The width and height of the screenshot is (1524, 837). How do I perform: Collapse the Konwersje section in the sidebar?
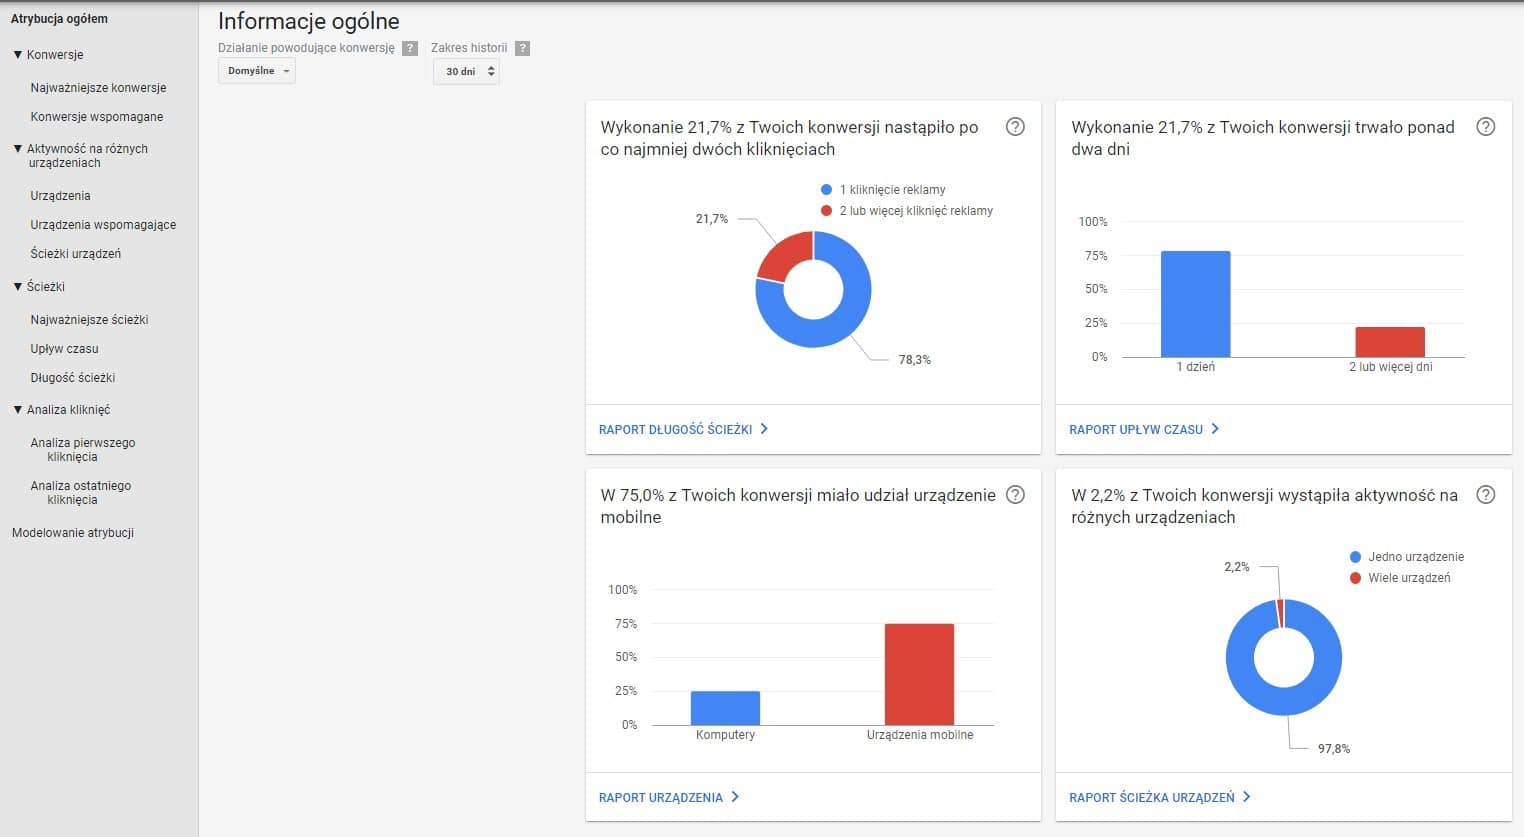coord(17,55)
